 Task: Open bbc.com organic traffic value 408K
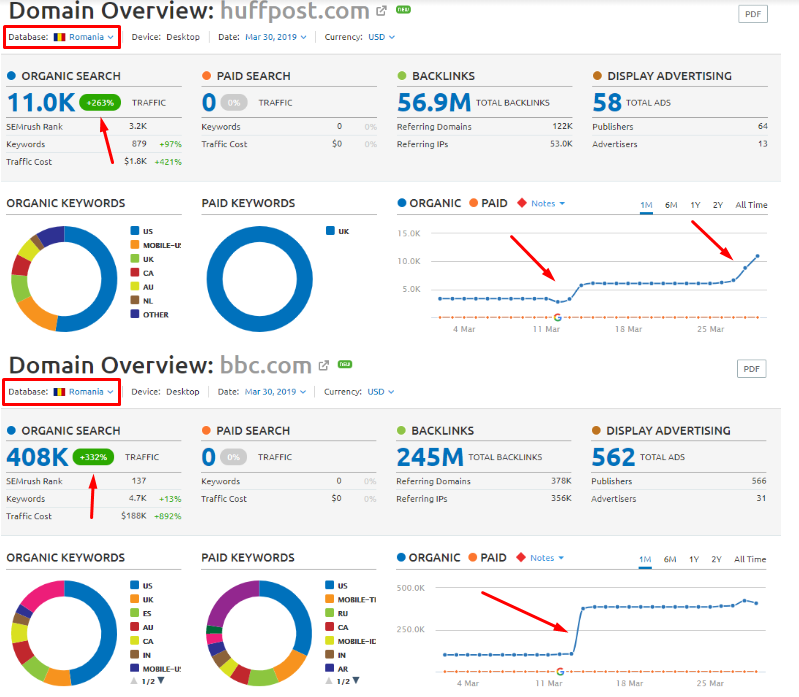point(37,457)
